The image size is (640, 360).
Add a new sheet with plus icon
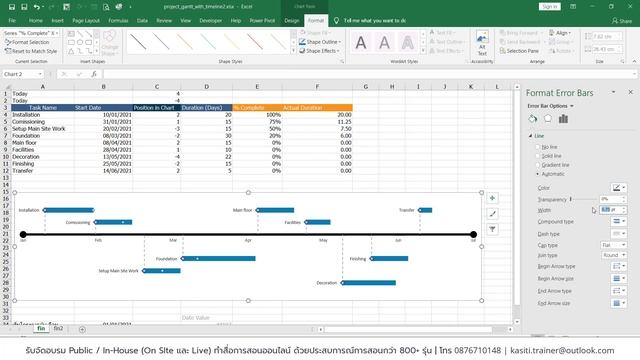point(82,329)
